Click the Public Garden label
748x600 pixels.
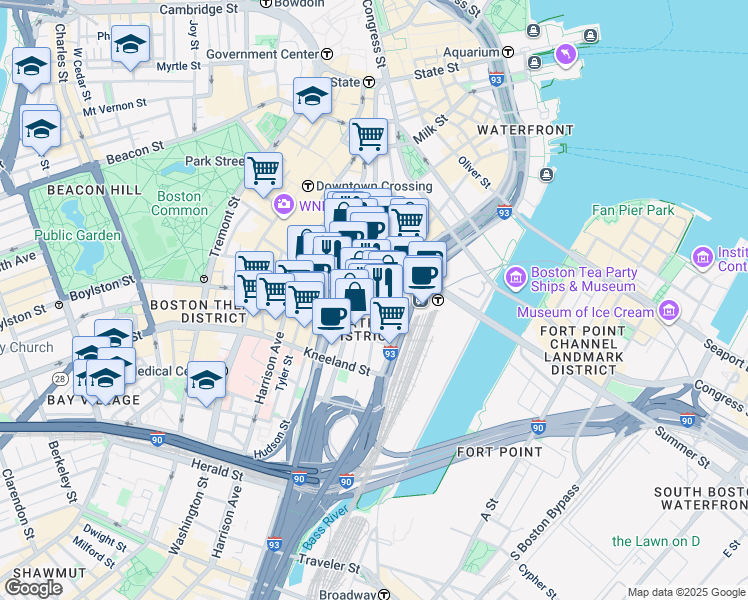point(78,235)
